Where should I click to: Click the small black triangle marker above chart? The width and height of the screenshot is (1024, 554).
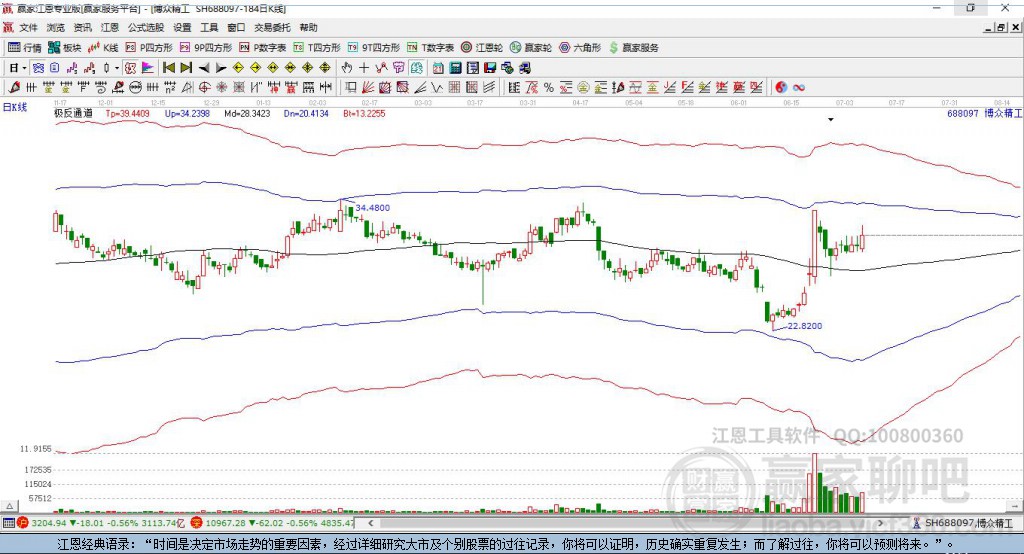pos(831,120)
